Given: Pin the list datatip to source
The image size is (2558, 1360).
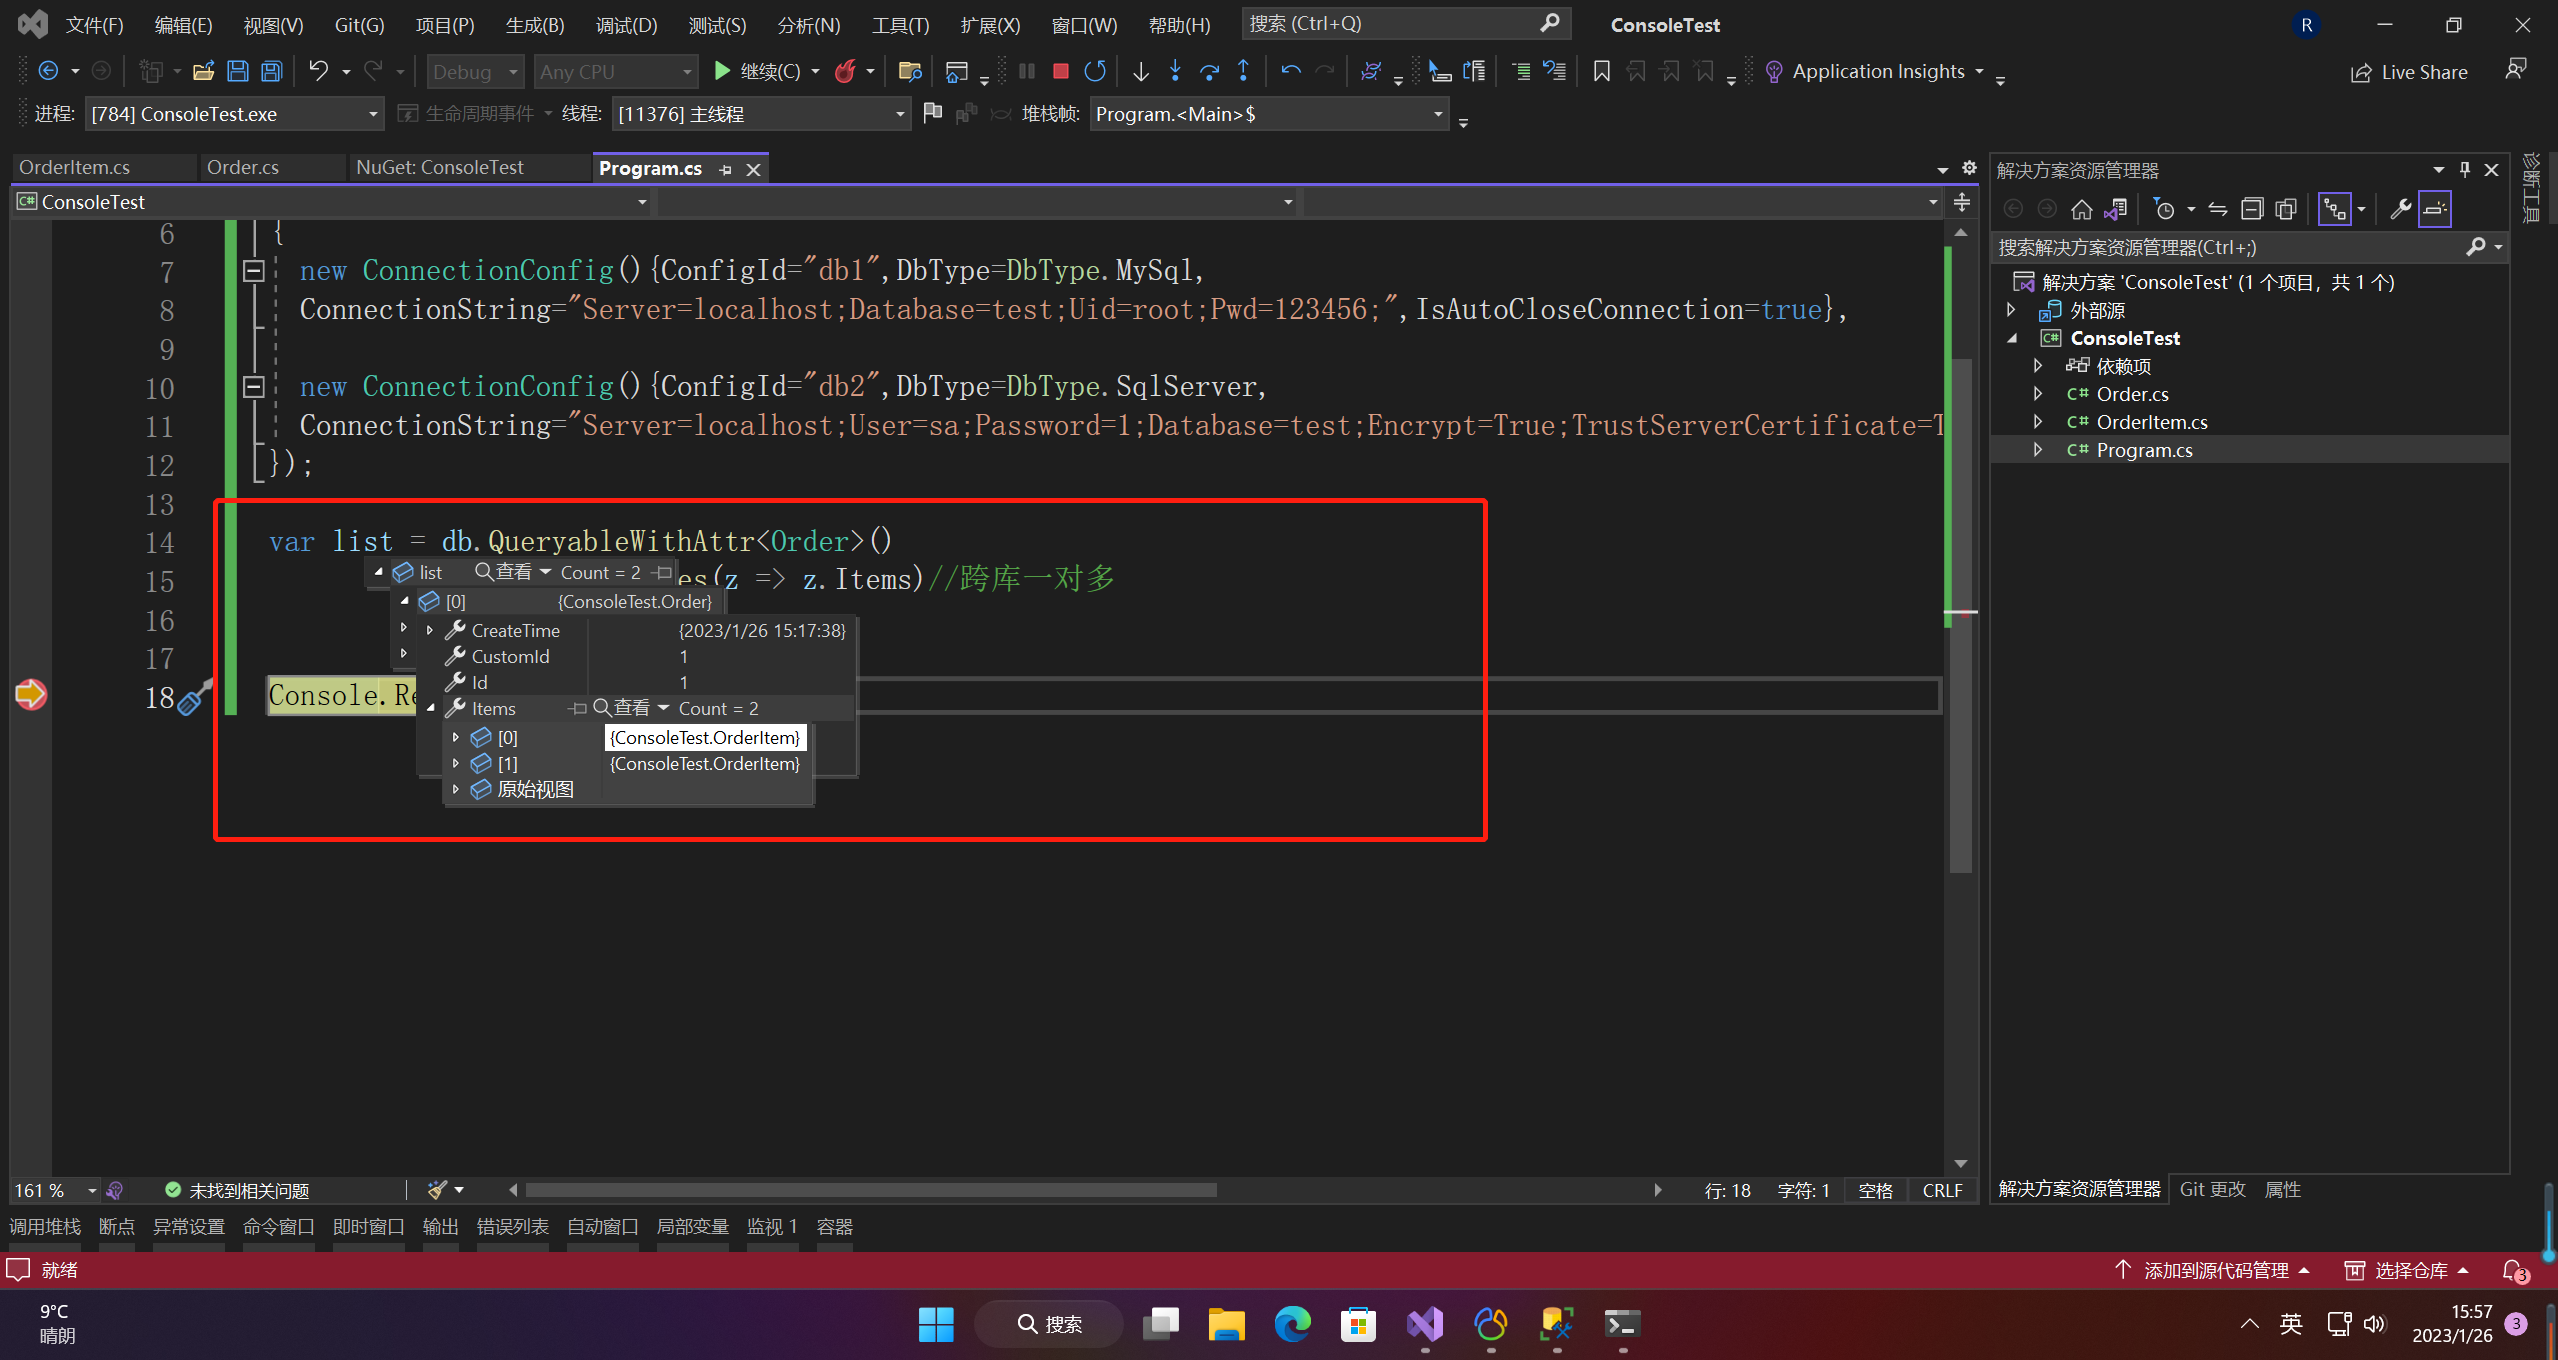Looking at the screenshot, I should tap(662, 572).
